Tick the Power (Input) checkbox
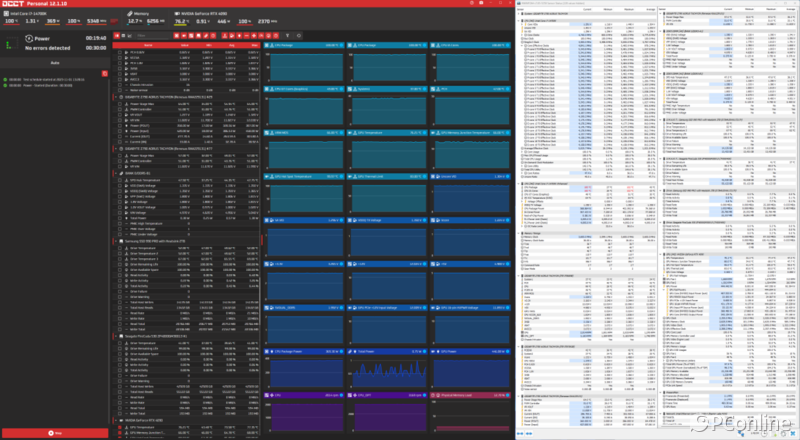Viewport: 800px width, 440px height. point(120,131)
